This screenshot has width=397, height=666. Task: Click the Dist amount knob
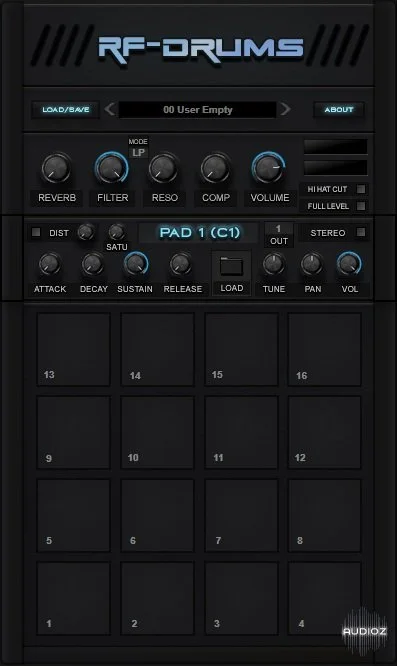pyautogui.click(x=86, y=232)
